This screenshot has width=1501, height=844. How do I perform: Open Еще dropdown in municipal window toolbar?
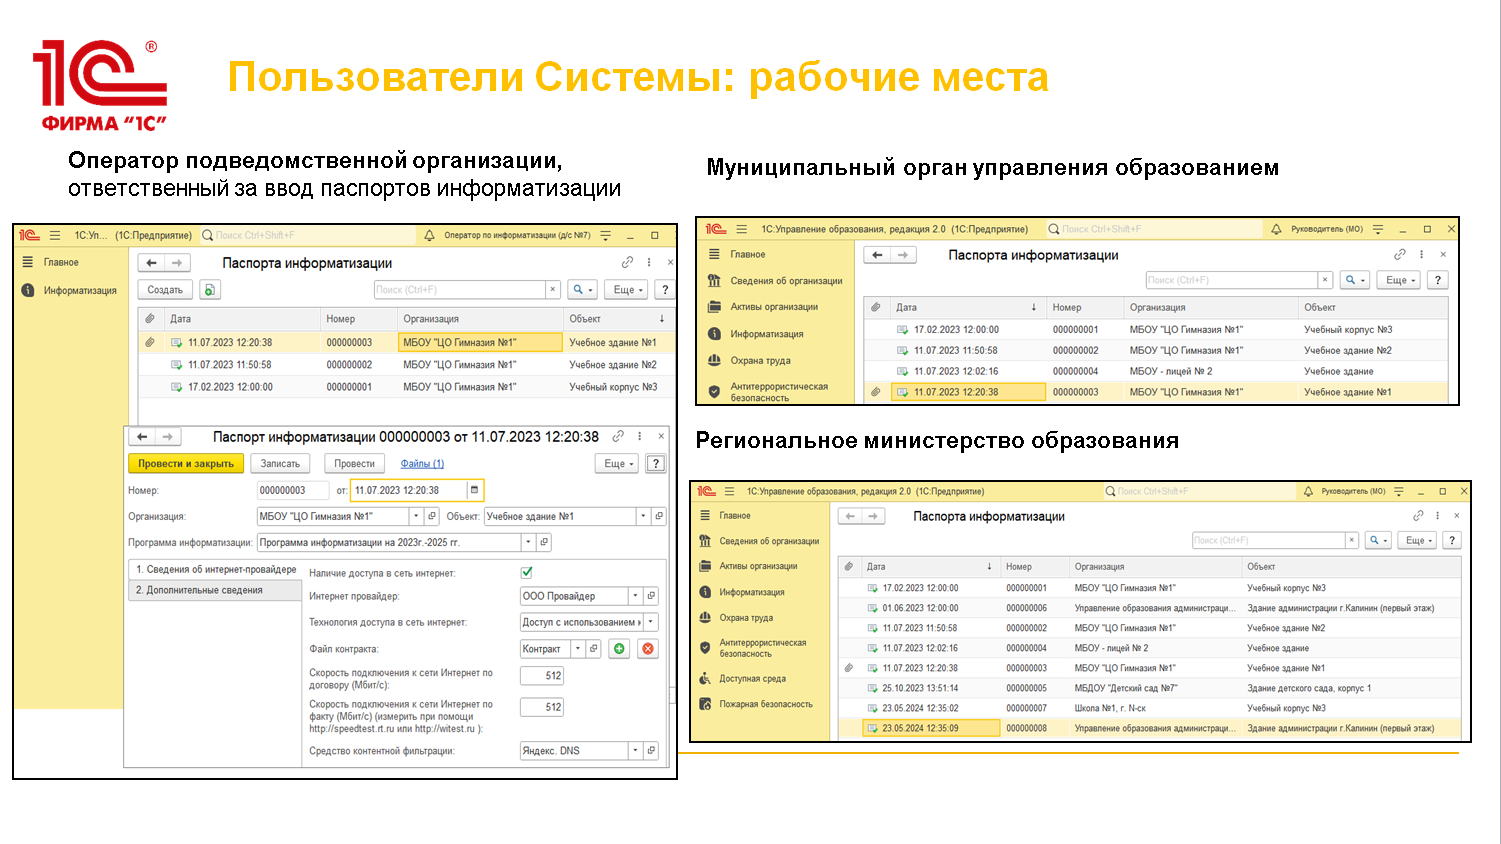(x=1400, y=280)
